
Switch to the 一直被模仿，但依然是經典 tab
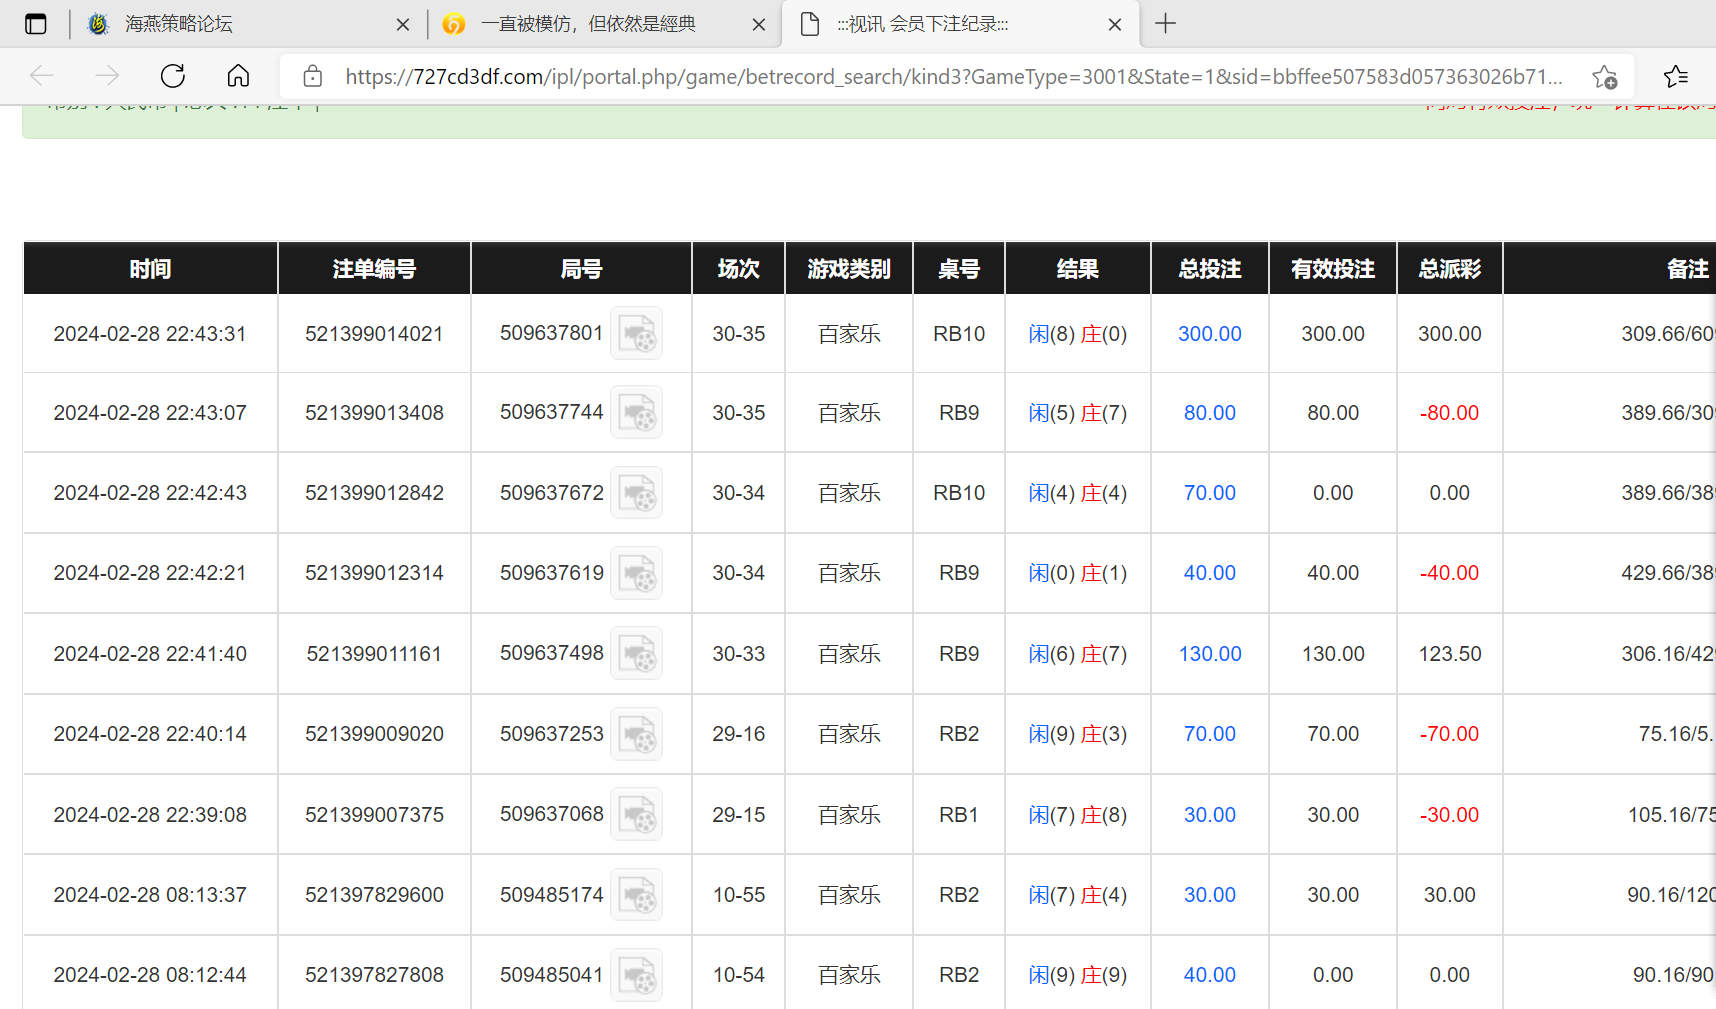tap(603, 24)
